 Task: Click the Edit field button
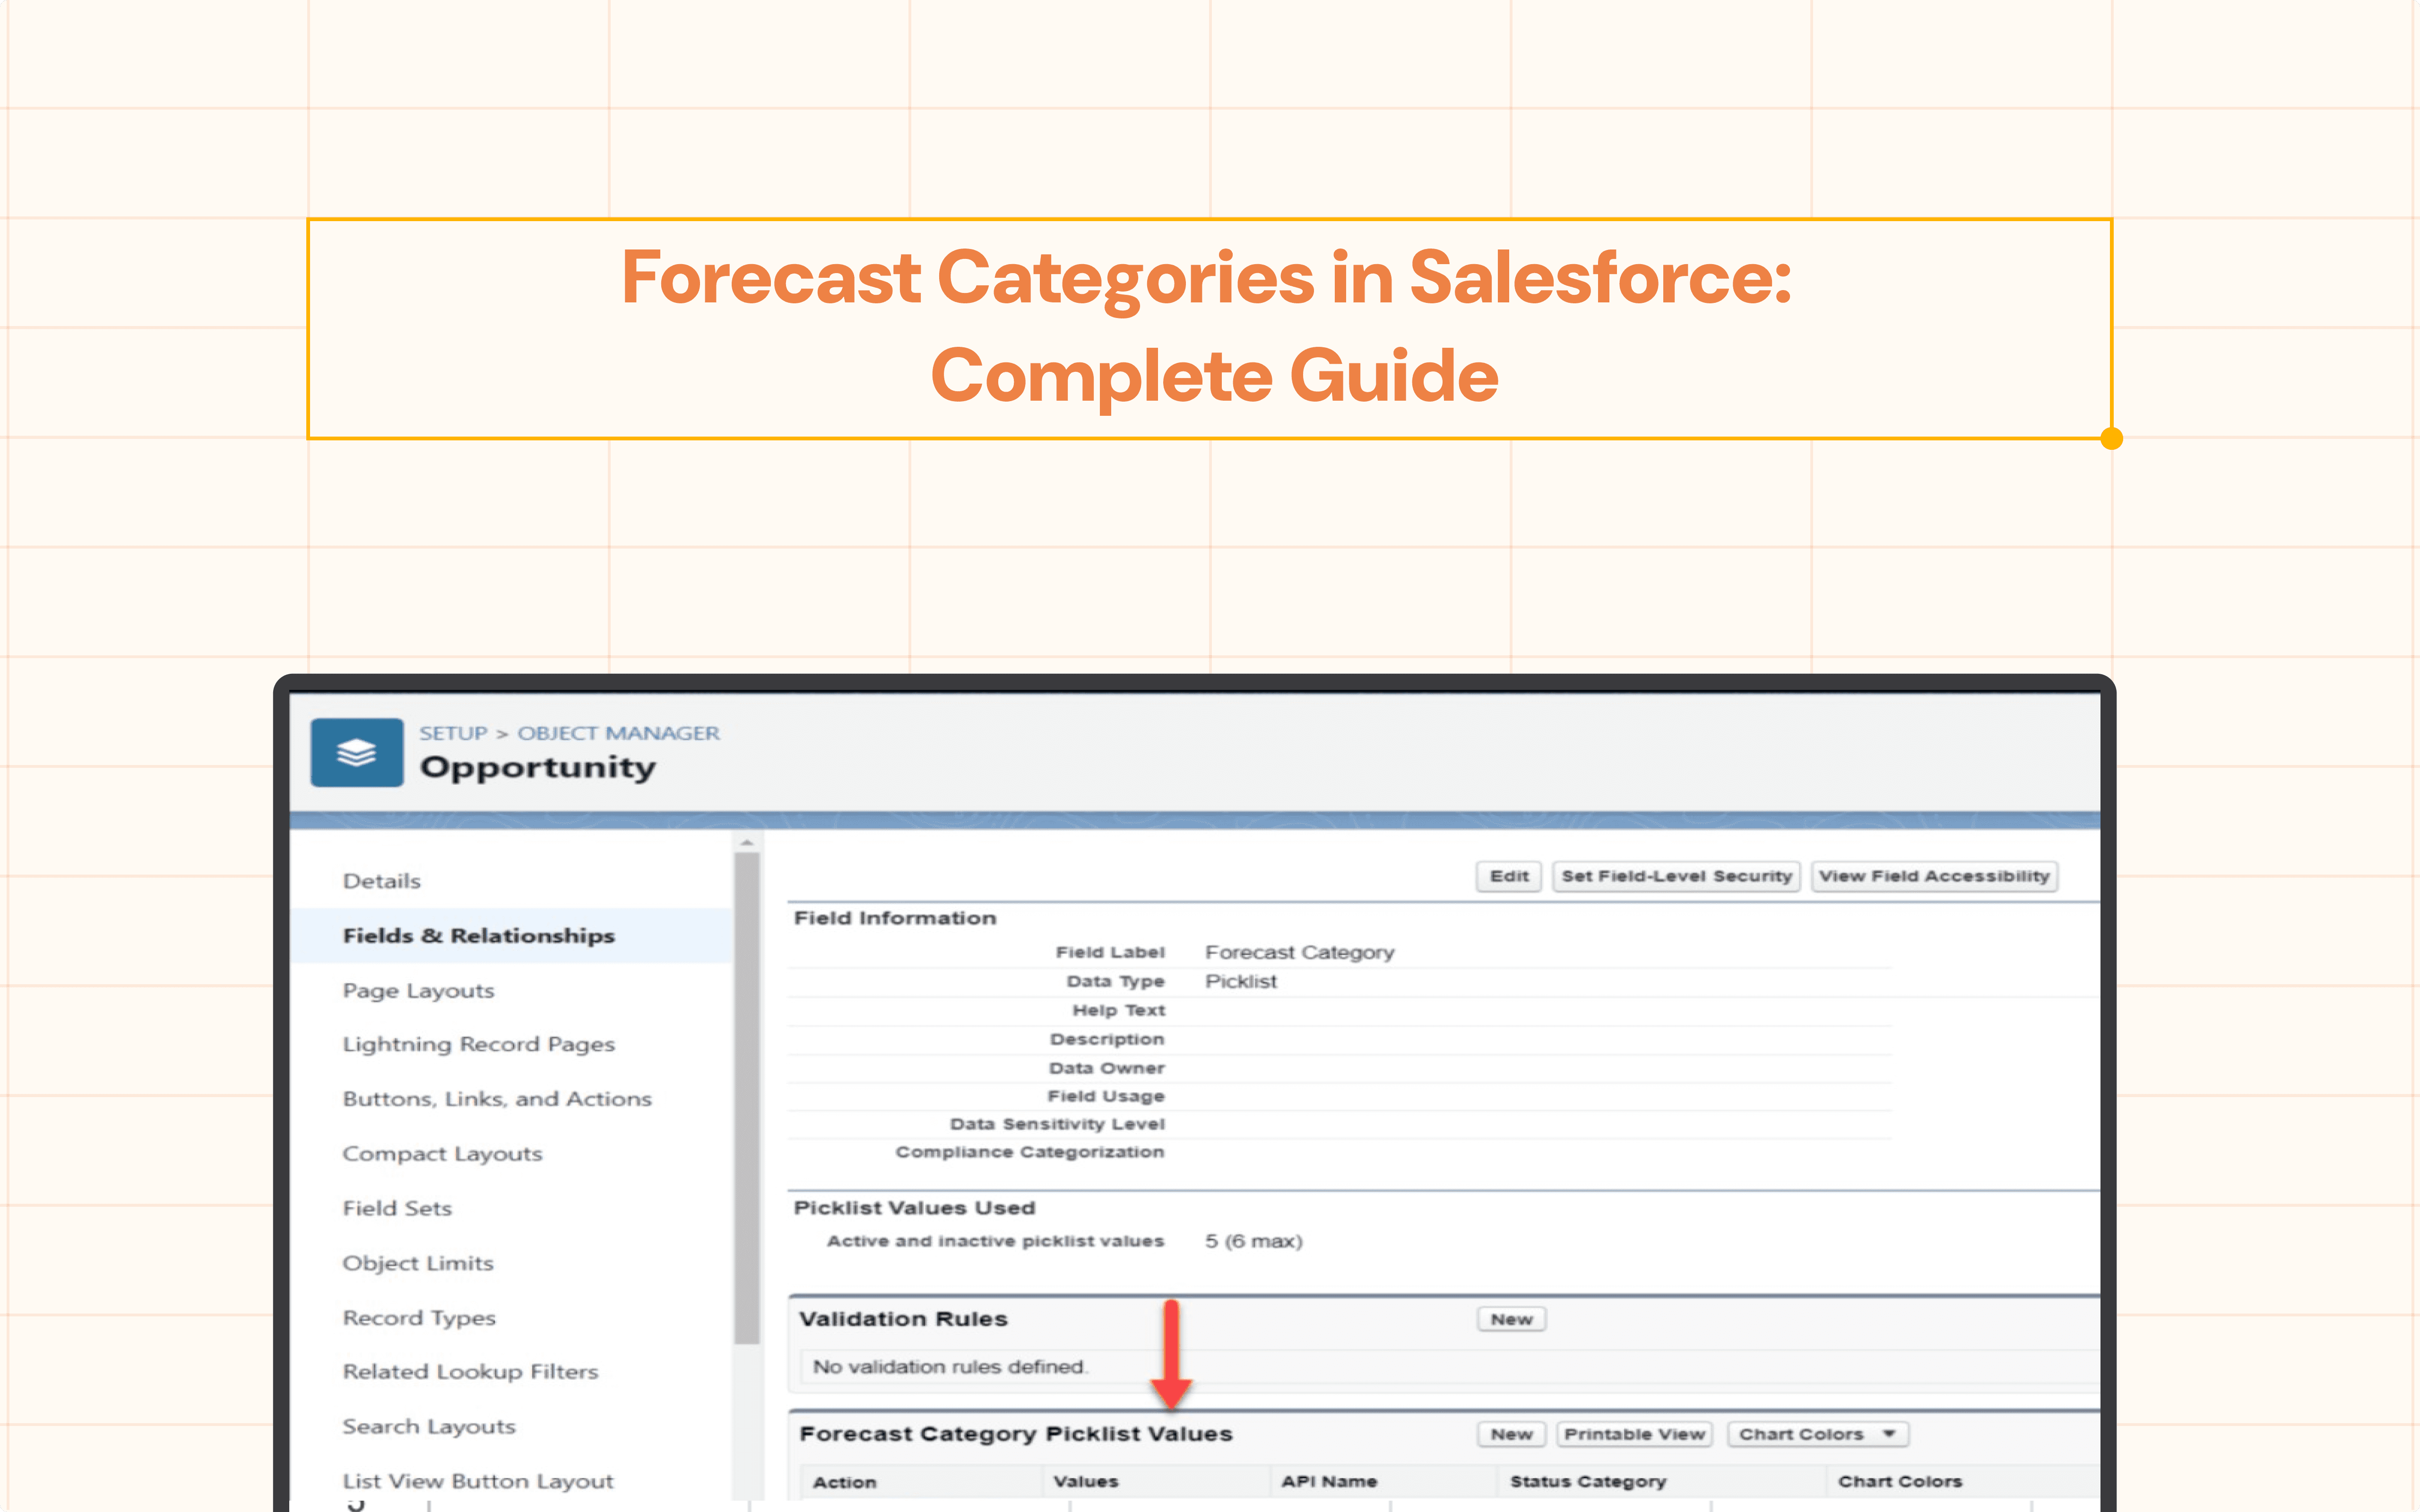click(1509, 876)
